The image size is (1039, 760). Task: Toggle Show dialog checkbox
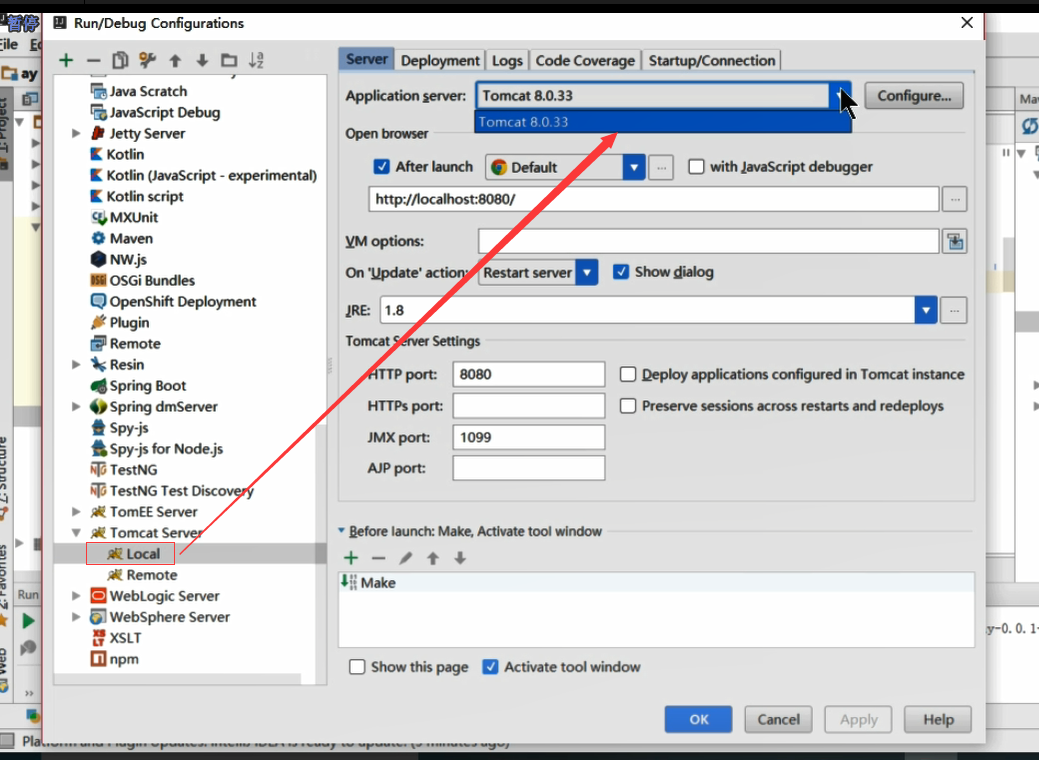tap(621, 272)
